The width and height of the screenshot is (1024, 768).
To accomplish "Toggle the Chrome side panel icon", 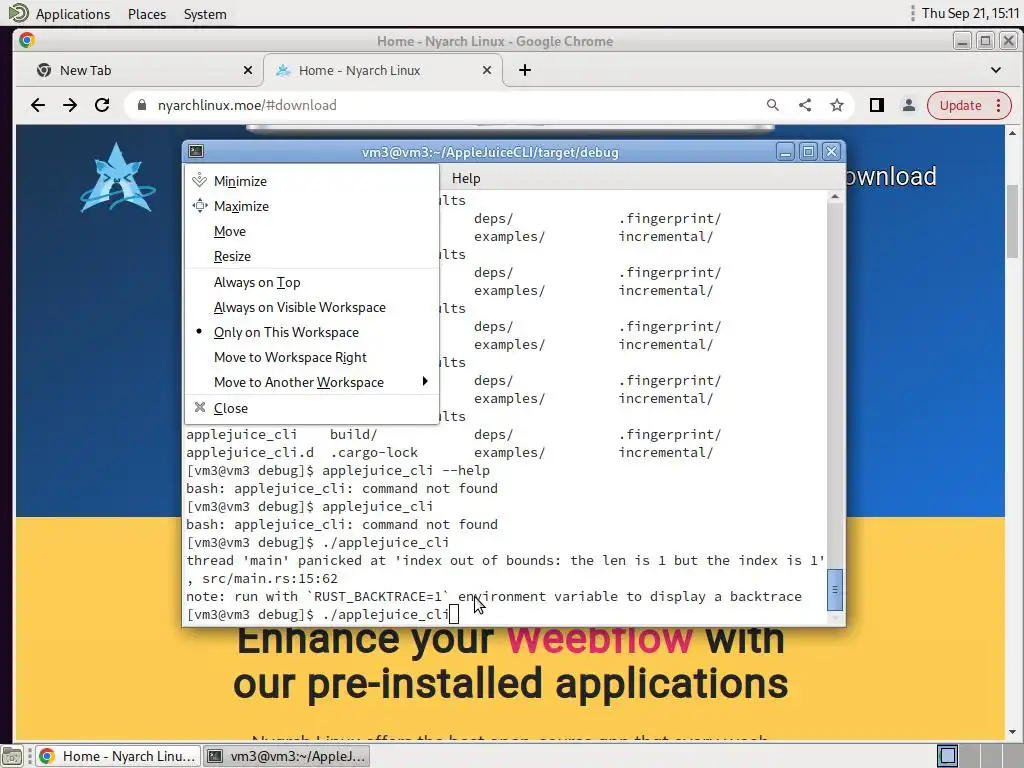I will point(876,105).
